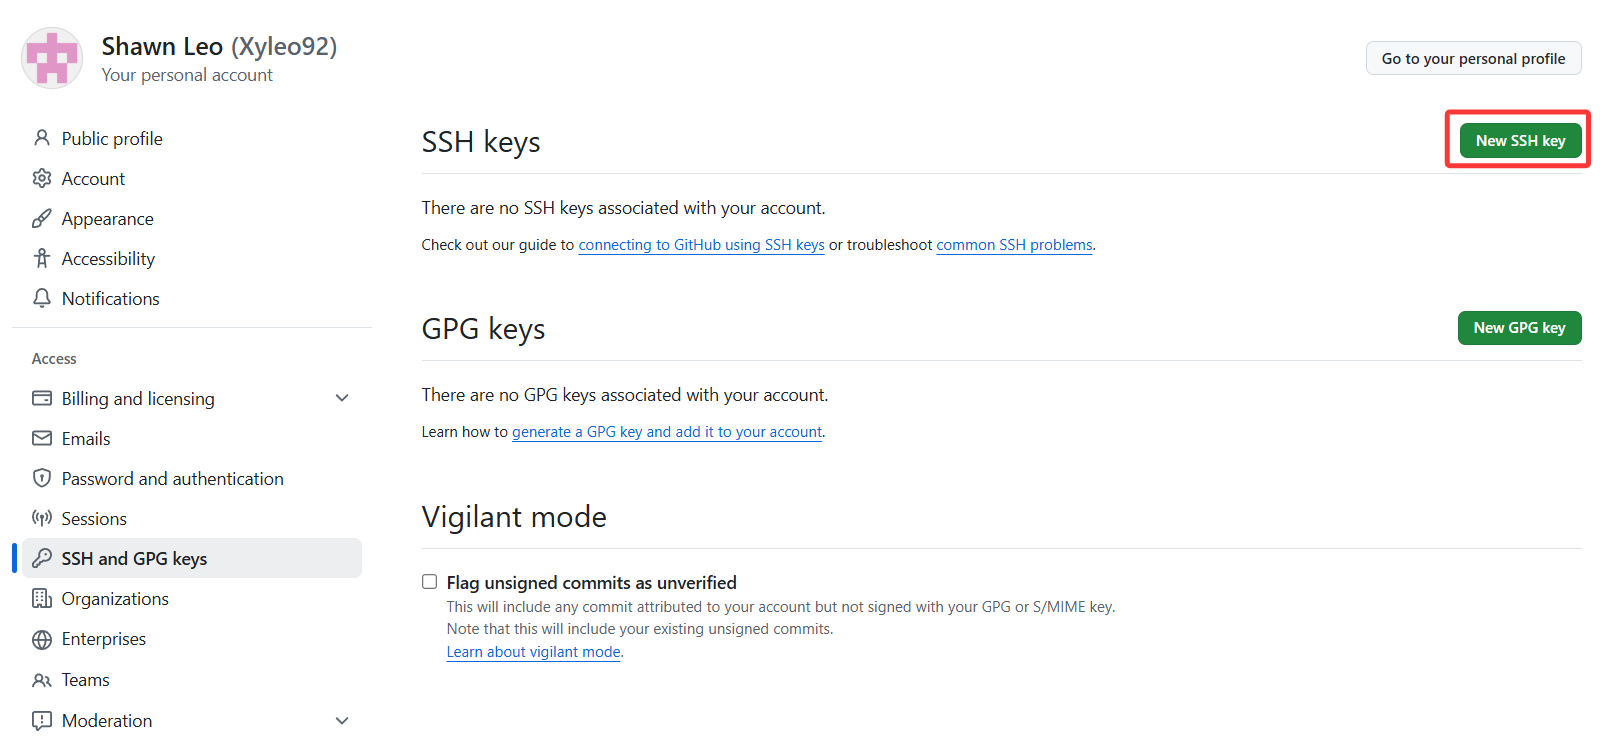Click the Public profile person icon

(42, 138)
